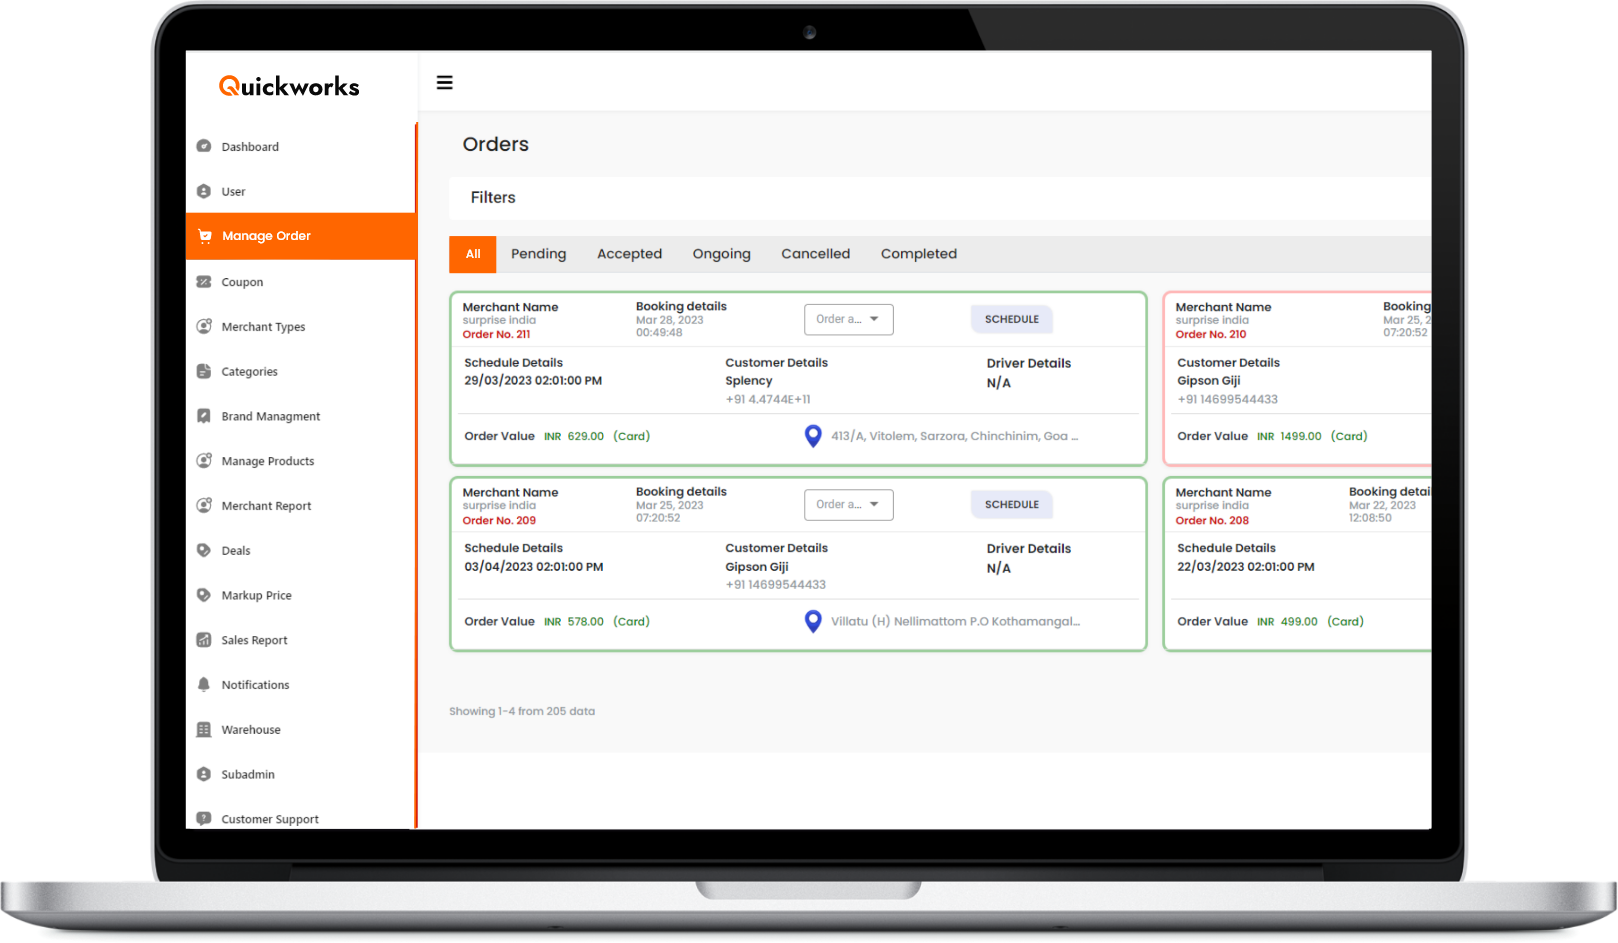Click SCHEDULE button on Order No. 209
Screen dimensions: 1618x943
point(1012,504)
